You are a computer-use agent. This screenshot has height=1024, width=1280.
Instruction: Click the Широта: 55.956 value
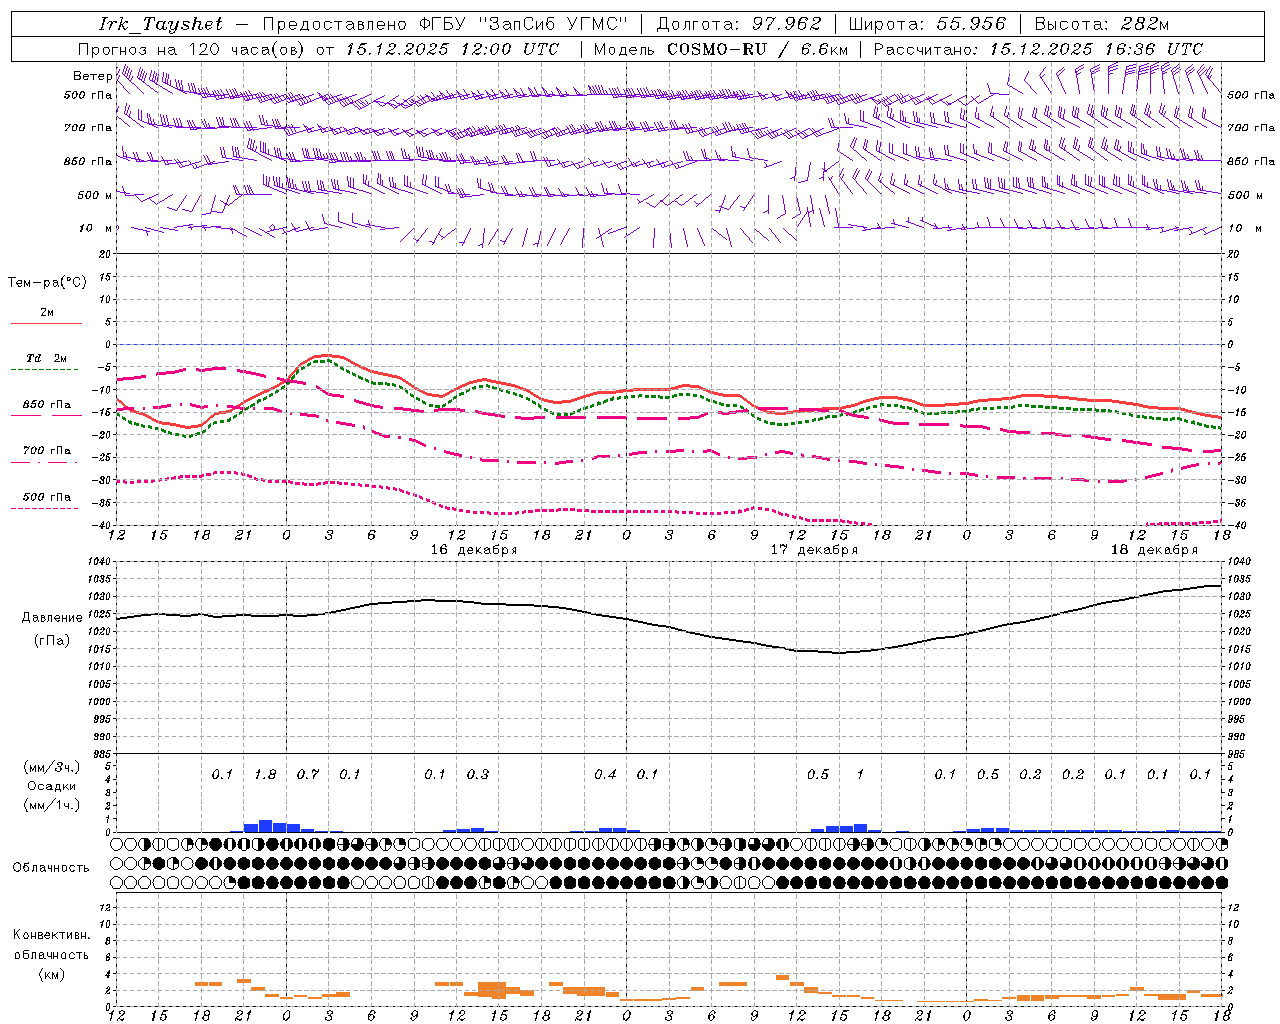[927, 24]
